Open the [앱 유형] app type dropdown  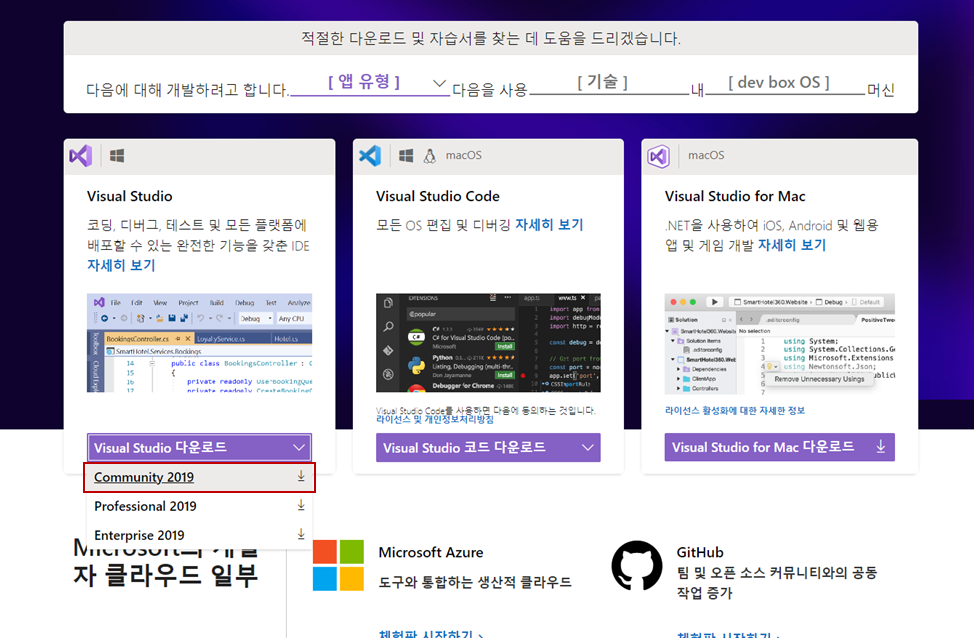[370, 83]
